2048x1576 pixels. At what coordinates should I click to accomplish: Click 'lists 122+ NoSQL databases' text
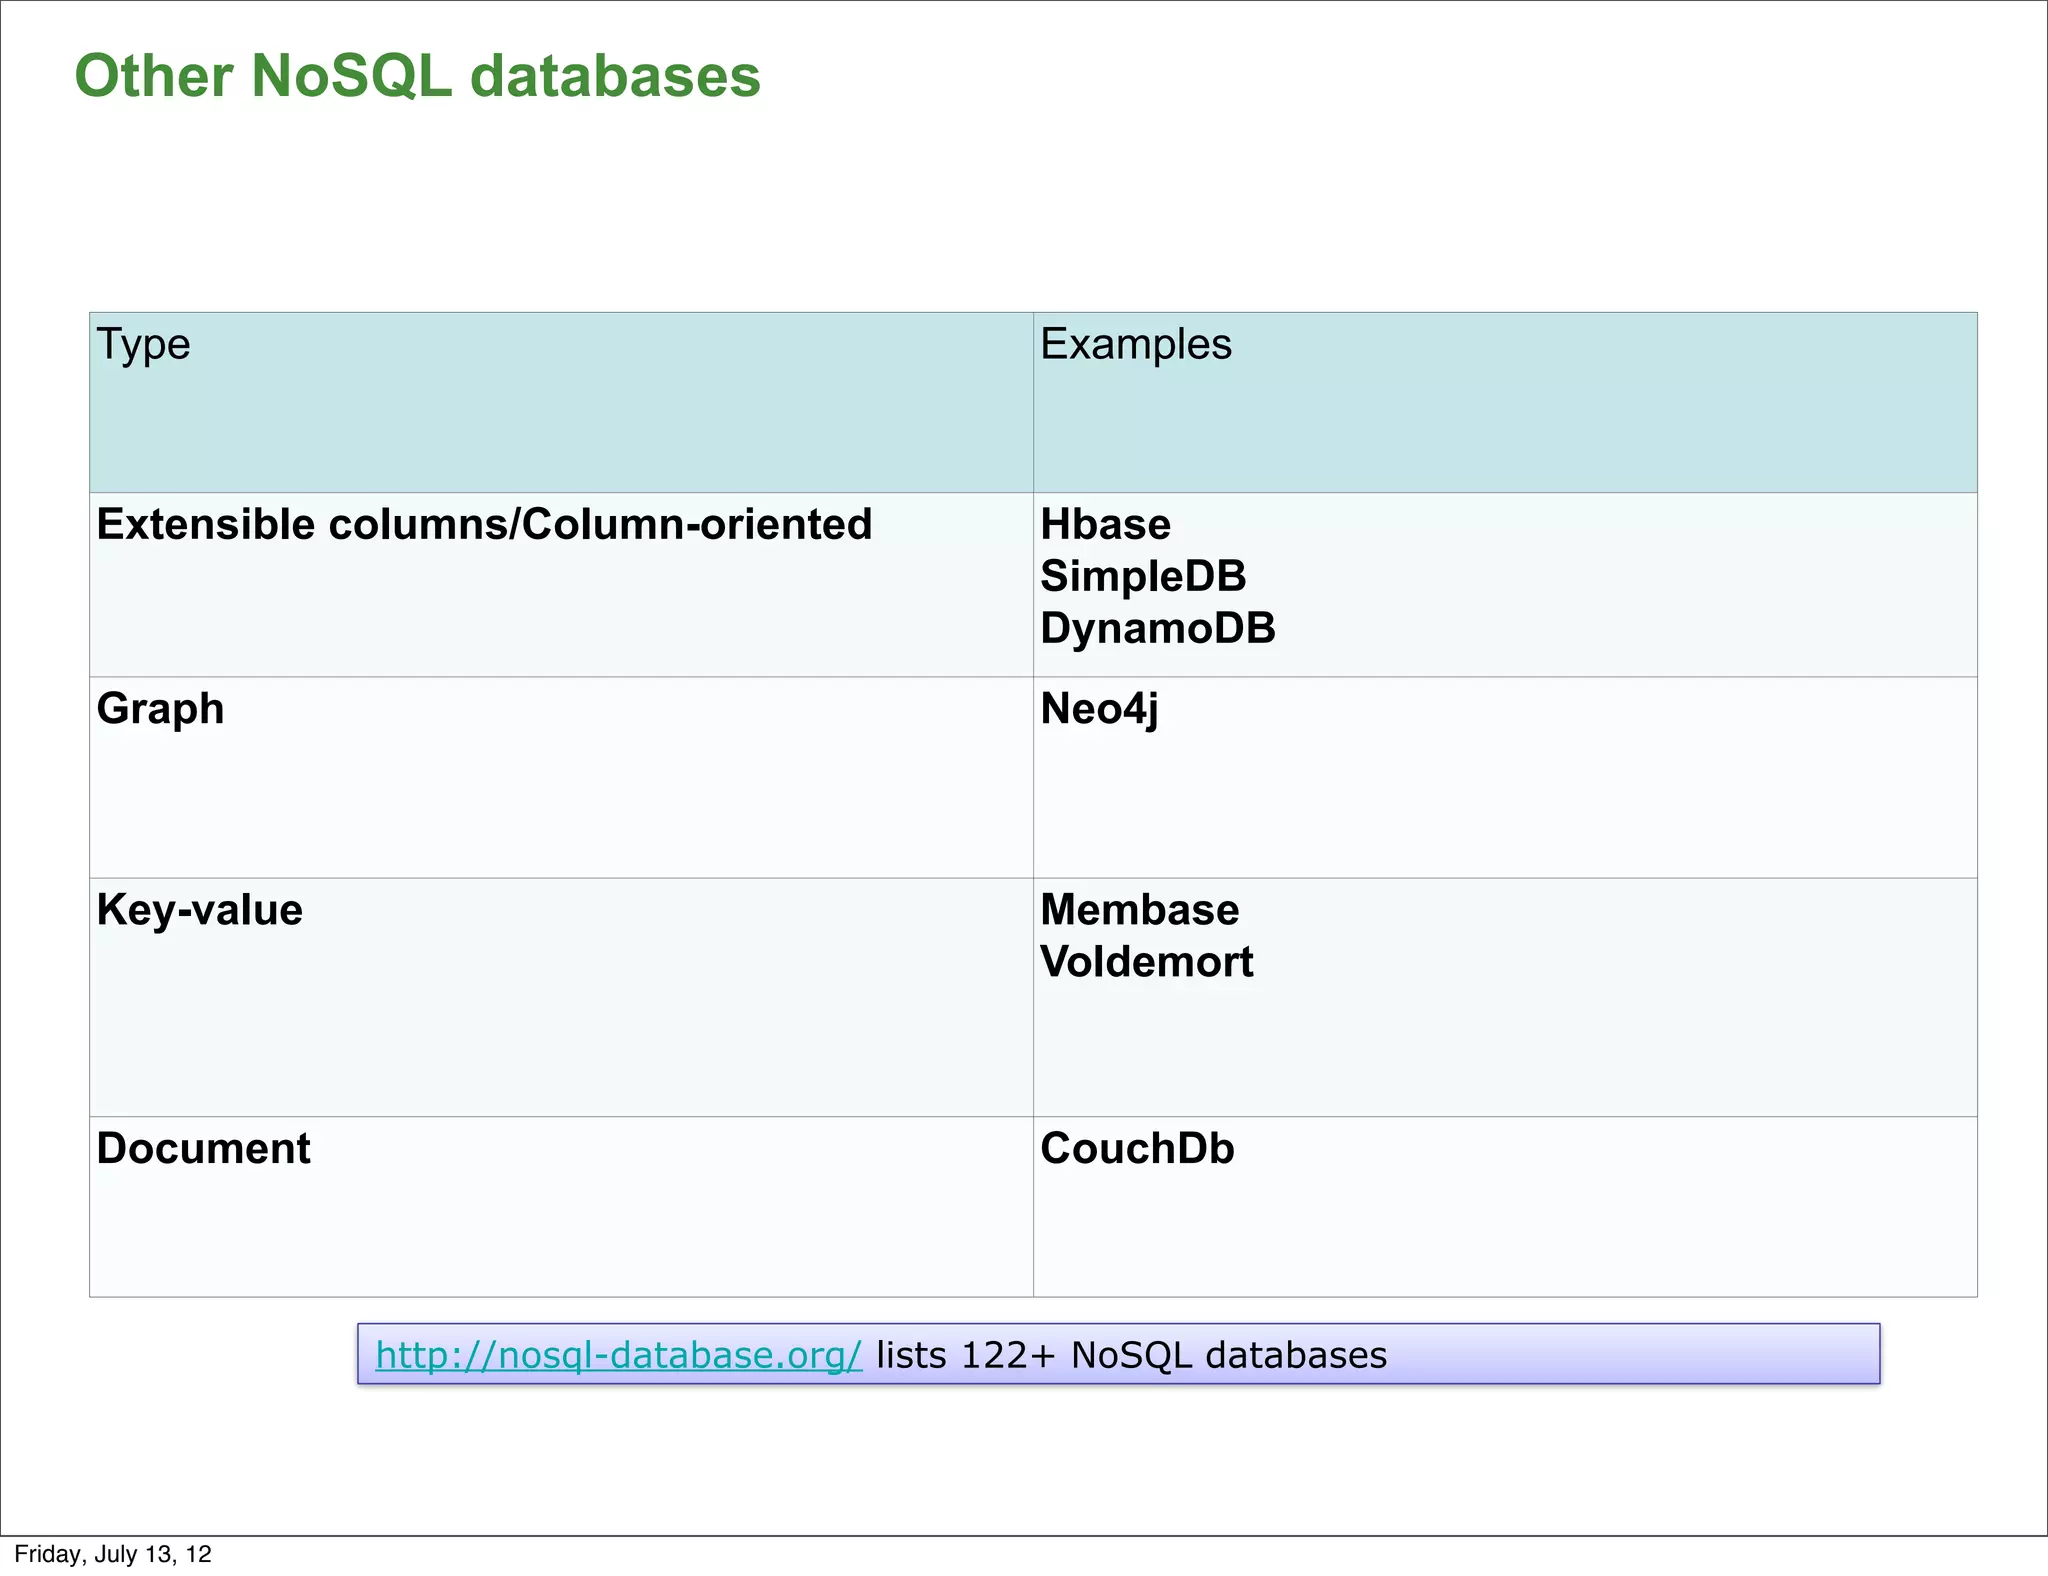pyautogui.click(x=1132, y=1355)
